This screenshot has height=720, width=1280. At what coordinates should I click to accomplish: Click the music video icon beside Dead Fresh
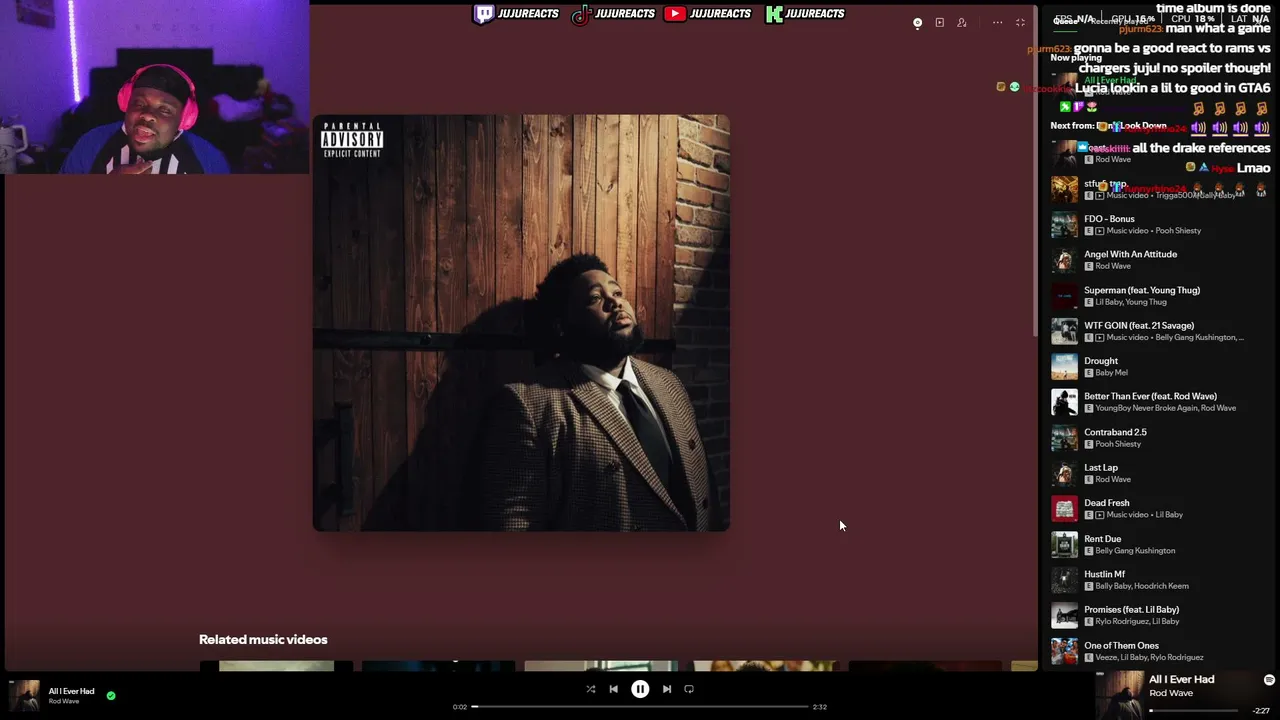click(1099, 515)
